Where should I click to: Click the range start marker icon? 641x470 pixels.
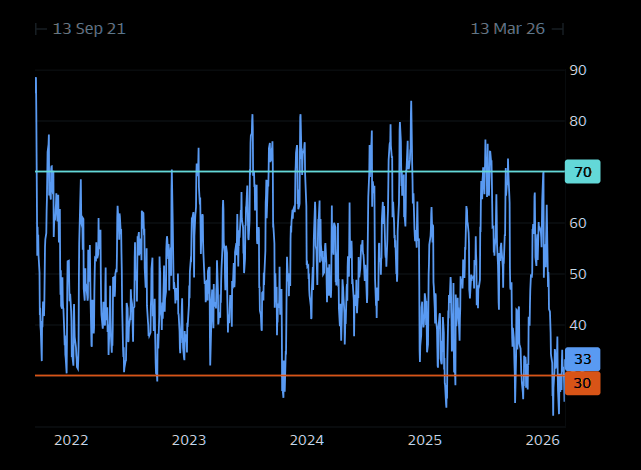[41, 29]
